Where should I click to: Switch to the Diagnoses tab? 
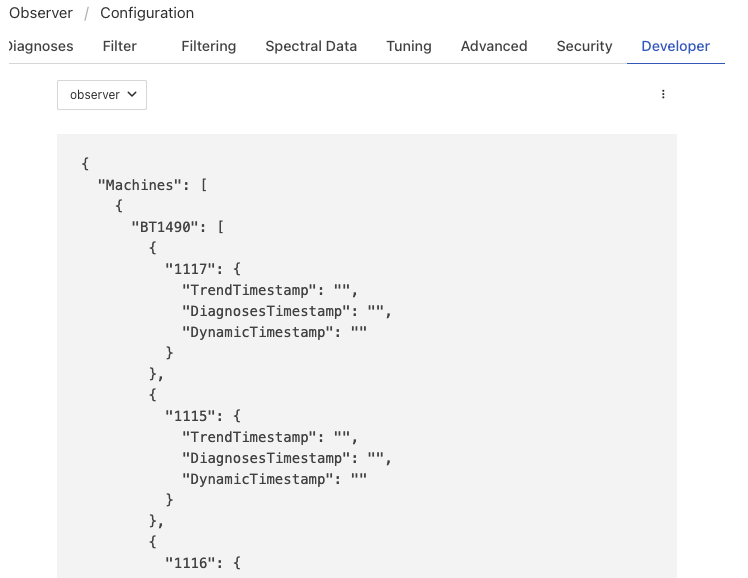(40, 46)
